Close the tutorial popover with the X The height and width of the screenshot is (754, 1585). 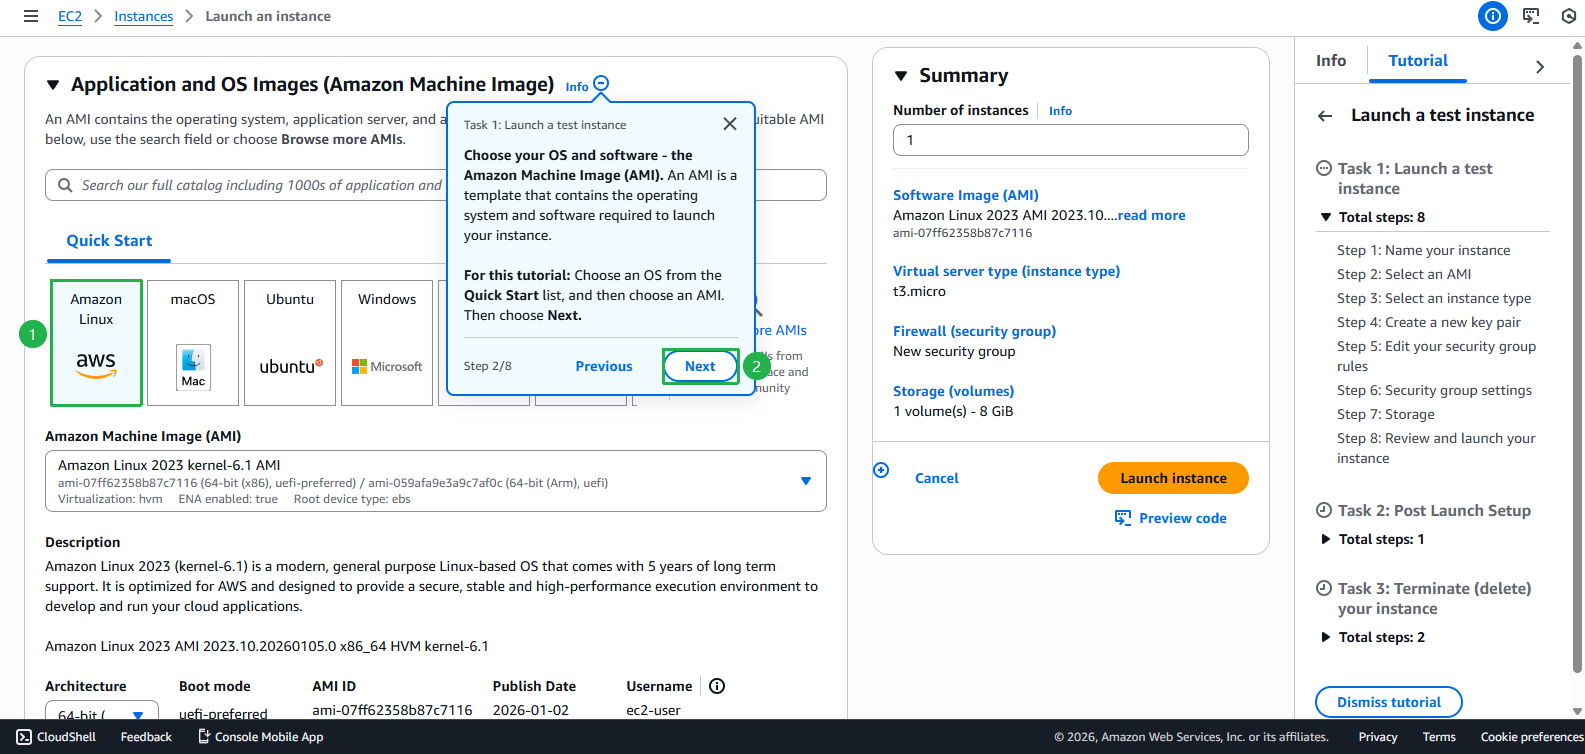pyautogui.click(x=730, y=124)
